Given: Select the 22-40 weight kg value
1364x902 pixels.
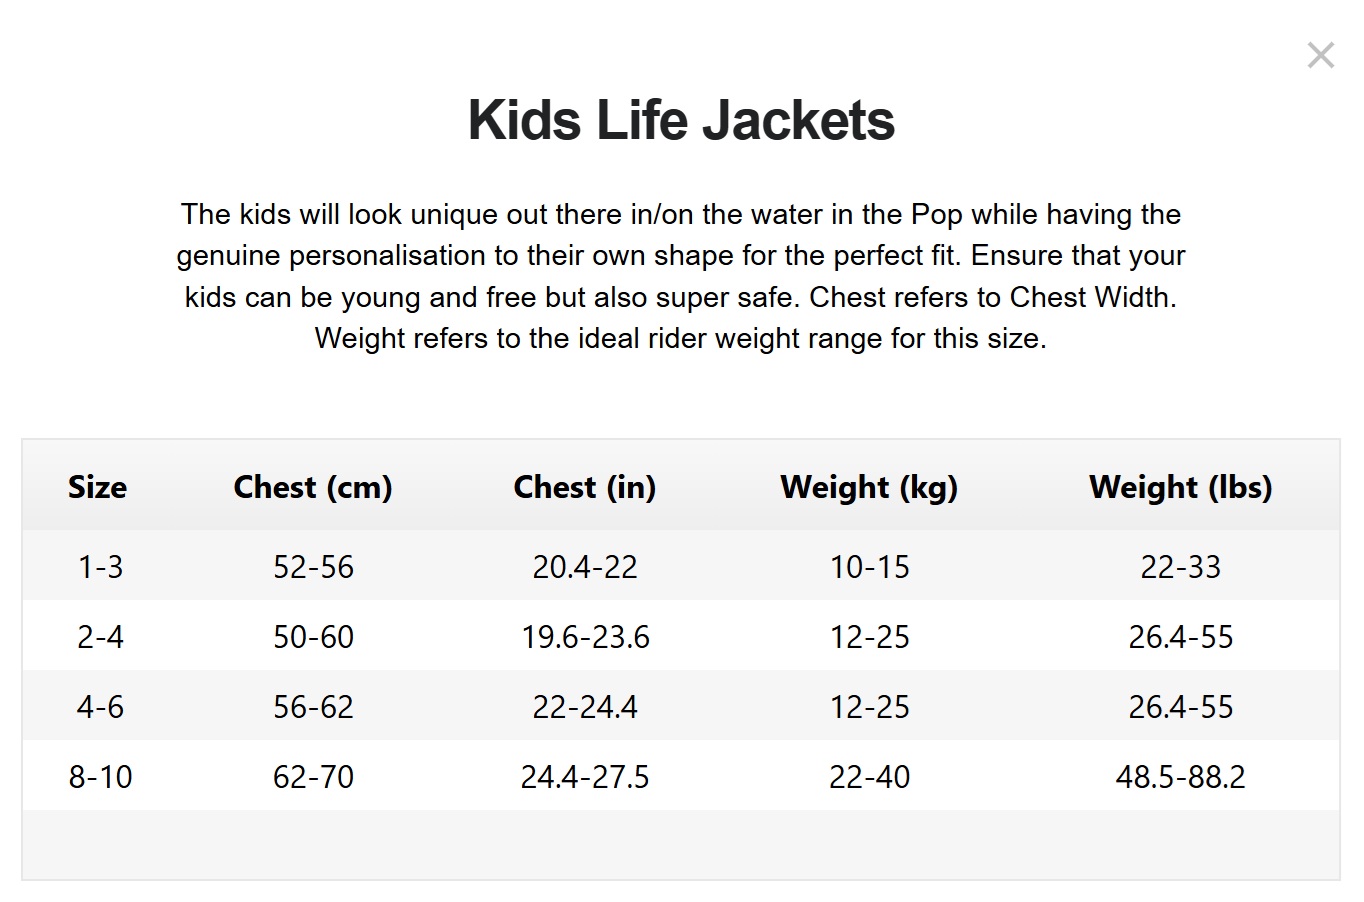Looking at the screenshot, I should tap(869, 777).
